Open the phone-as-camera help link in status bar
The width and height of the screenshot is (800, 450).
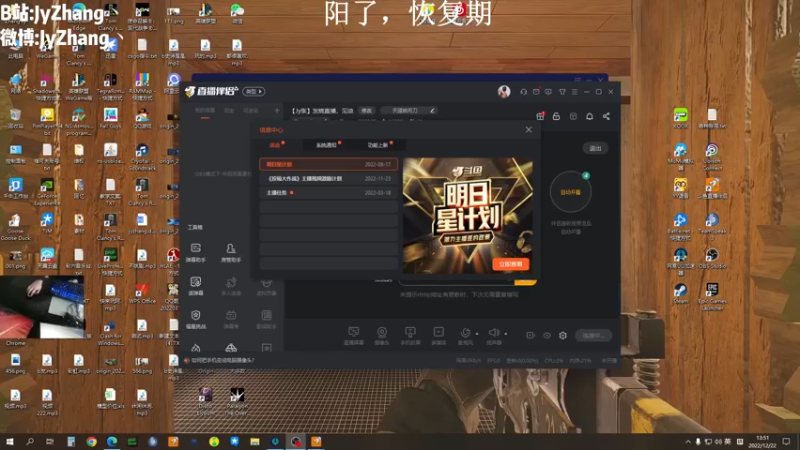point(222,360)
